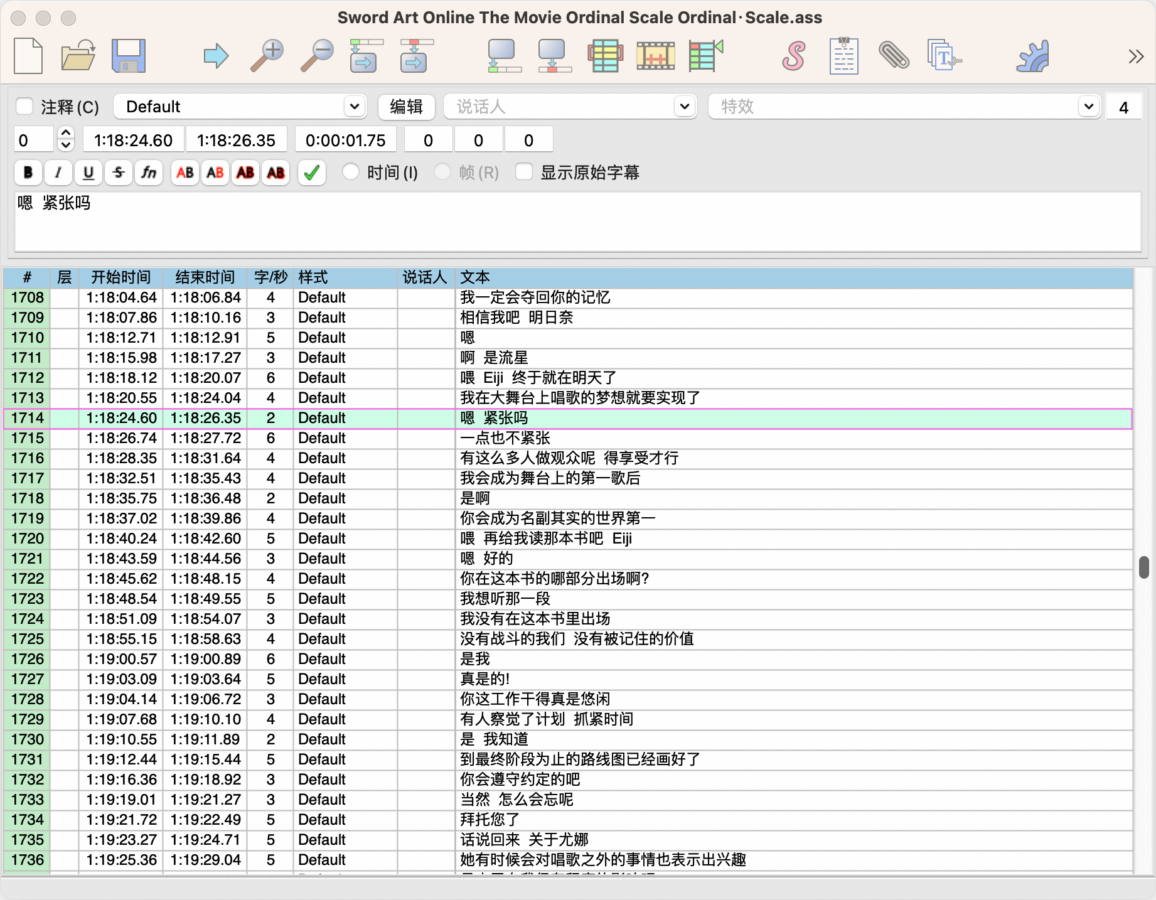Pick shadow color with fourth AB button
Image resolution: width=1156 pixels, height=900 pixels.
[276, 172]
